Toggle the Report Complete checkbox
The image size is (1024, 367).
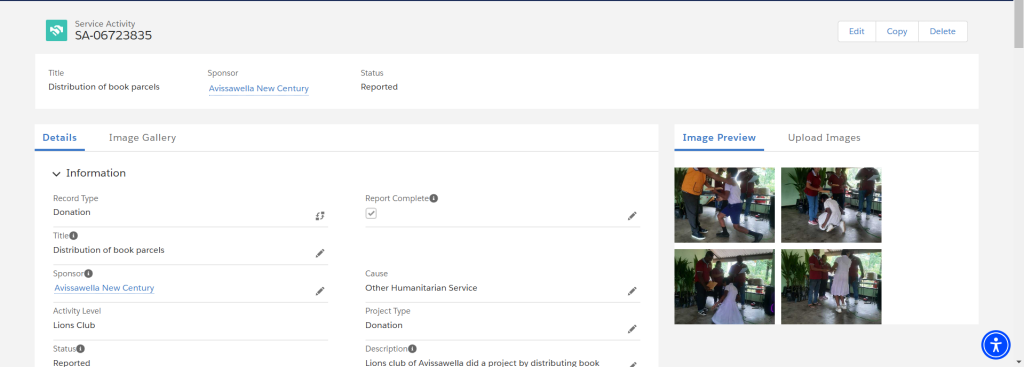point(371,214)
